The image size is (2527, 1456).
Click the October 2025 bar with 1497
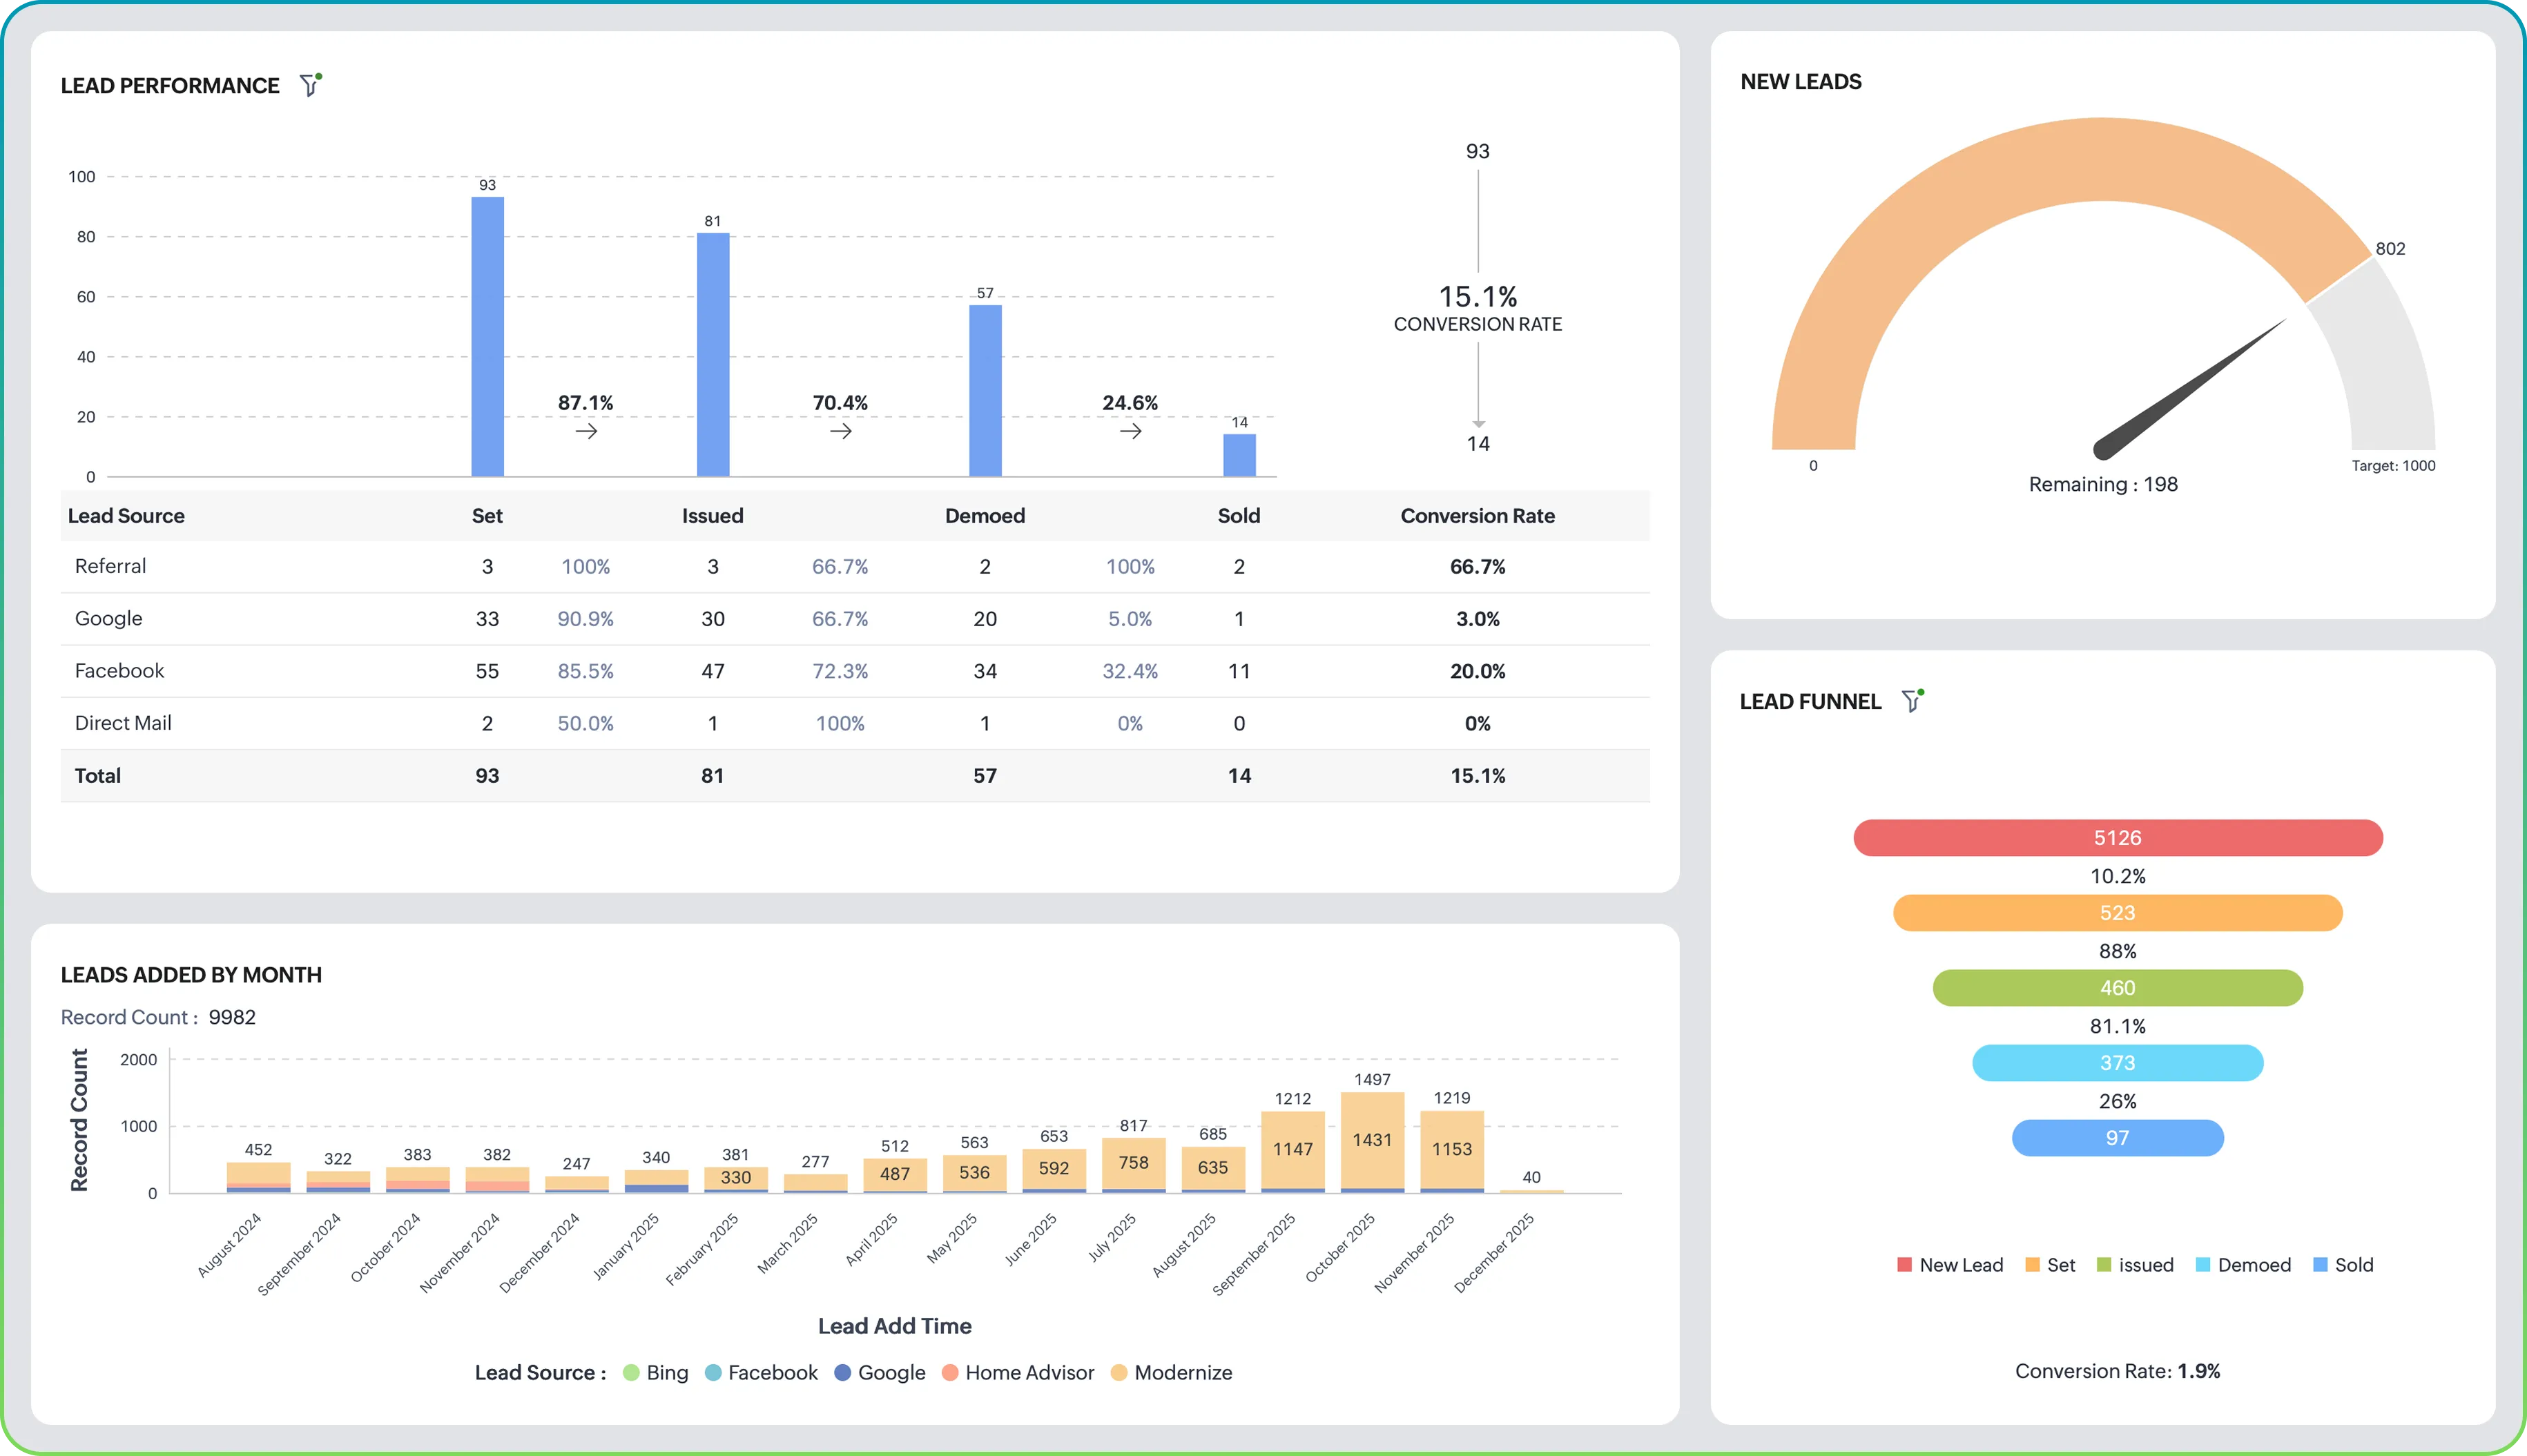pyautogui.click(x=1372, y=1140)
